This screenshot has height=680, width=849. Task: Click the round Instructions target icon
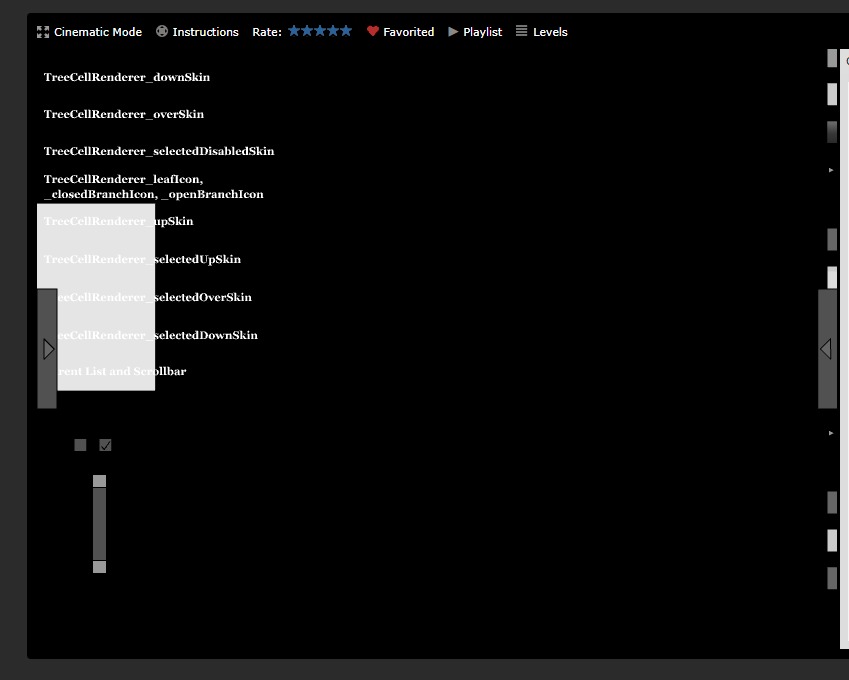click(161, 31)
